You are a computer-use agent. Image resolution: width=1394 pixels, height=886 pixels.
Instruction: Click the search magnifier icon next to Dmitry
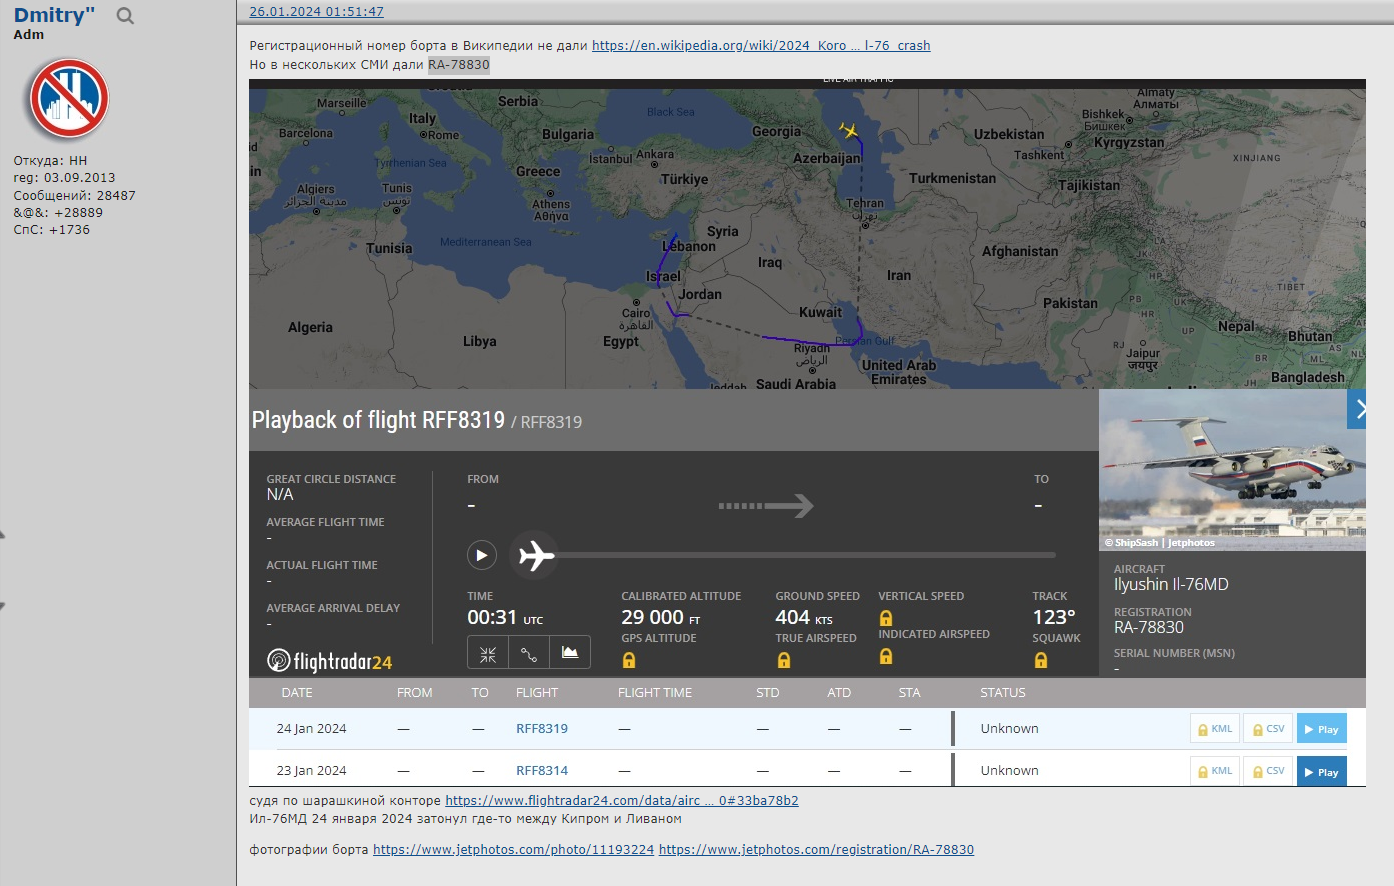(x=125, y=16)
